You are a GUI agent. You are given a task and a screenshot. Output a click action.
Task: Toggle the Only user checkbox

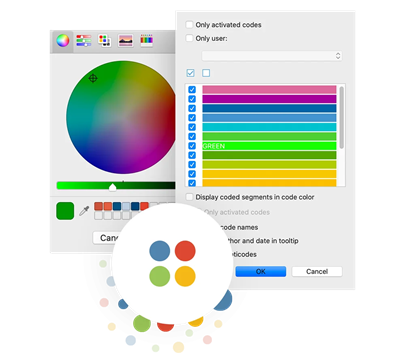pos(189,38)
